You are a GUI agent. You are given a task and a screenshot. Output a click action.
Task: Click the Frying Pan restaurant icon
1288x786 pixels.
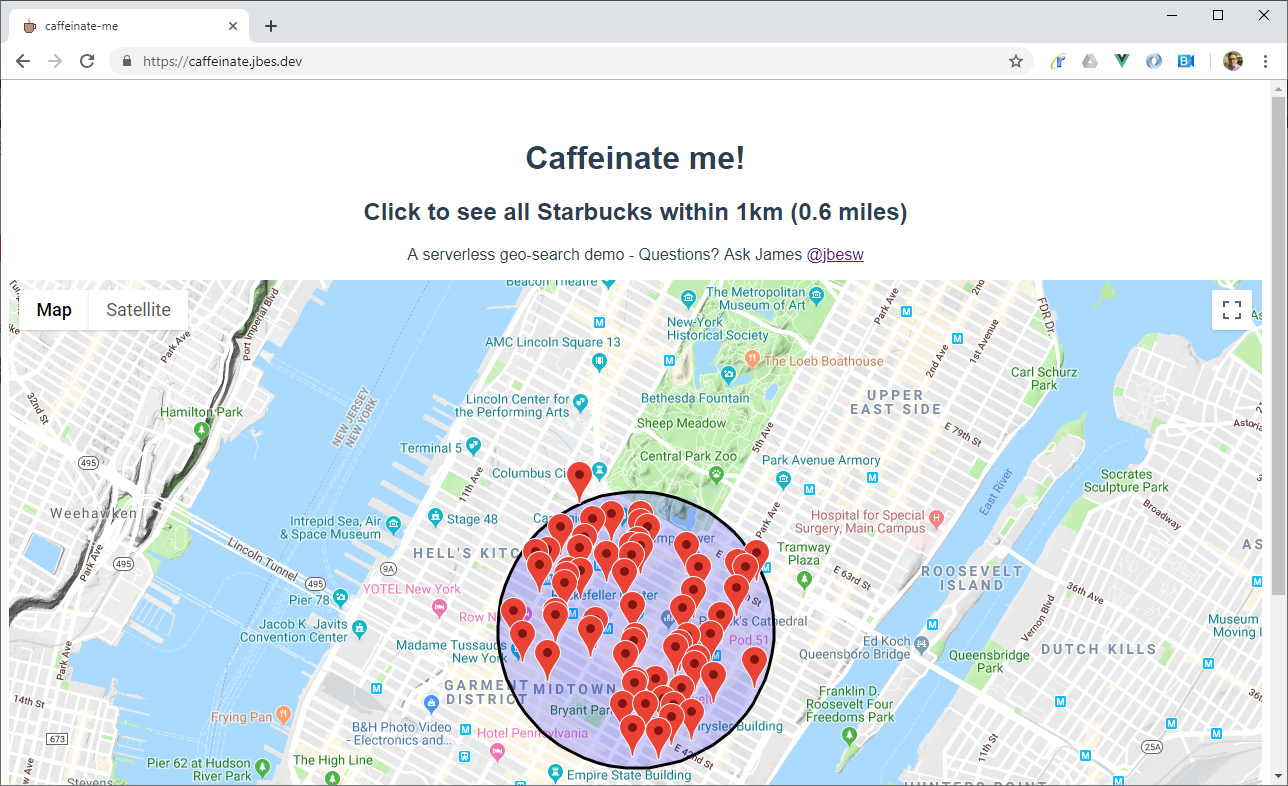pos(284,714)
